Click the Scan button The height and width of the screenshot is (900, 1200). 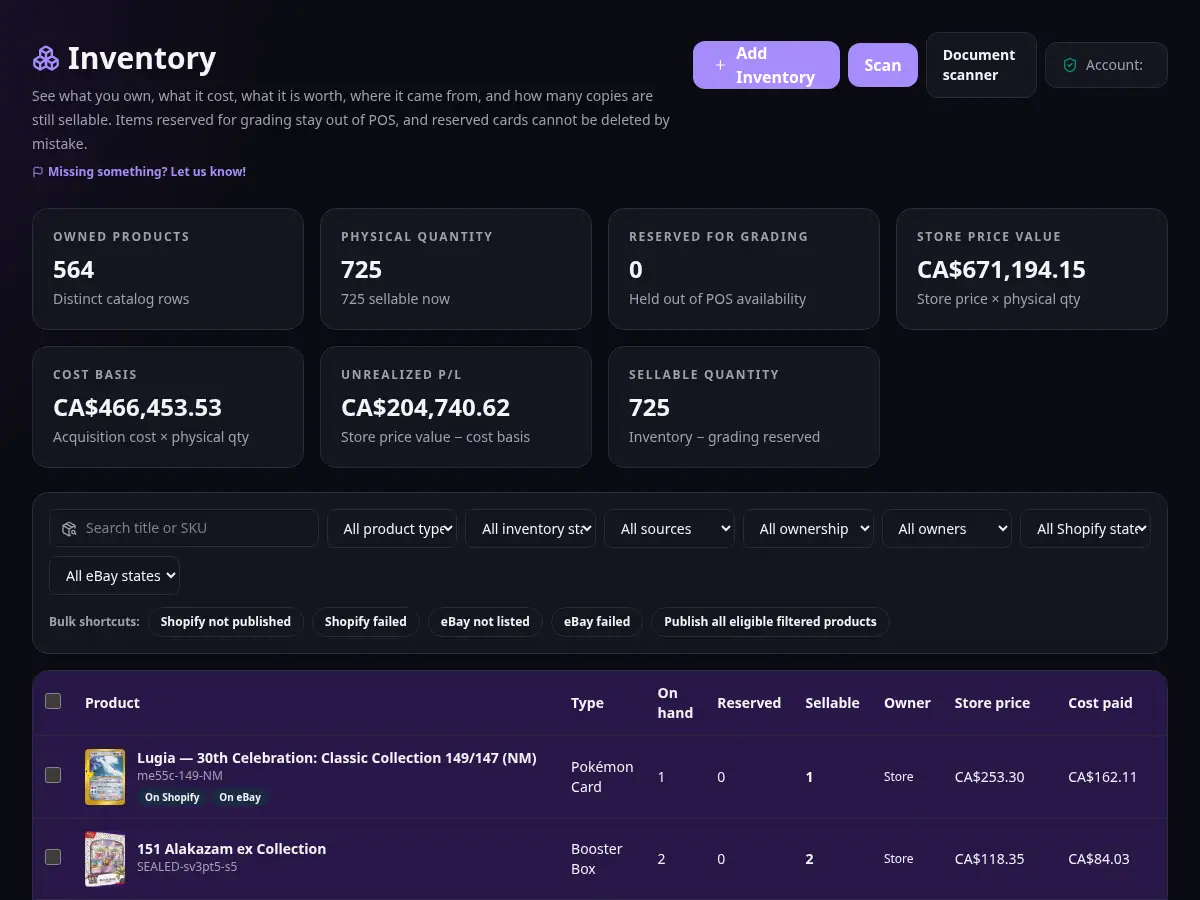pyautogui.click(x=883, y=65)
